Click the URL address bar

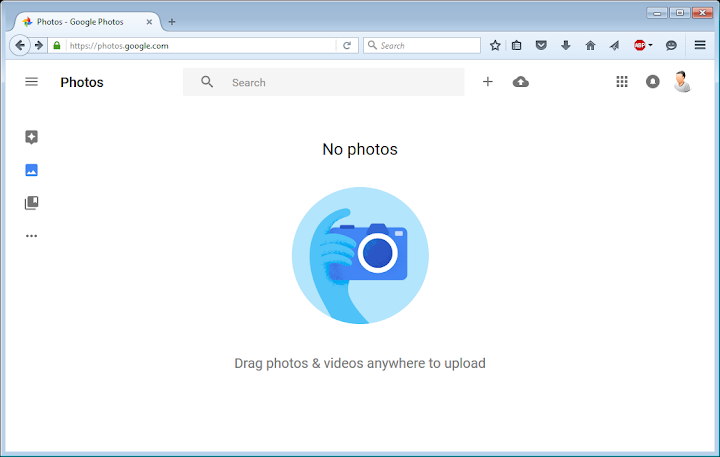202,45
